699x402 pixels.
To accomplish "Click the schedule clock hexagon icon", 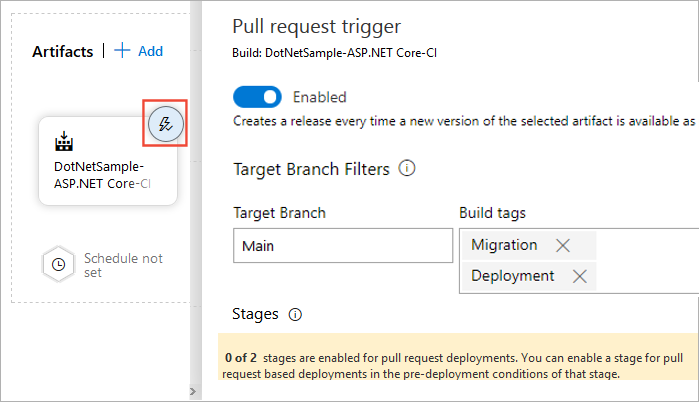I will [58, 265].
